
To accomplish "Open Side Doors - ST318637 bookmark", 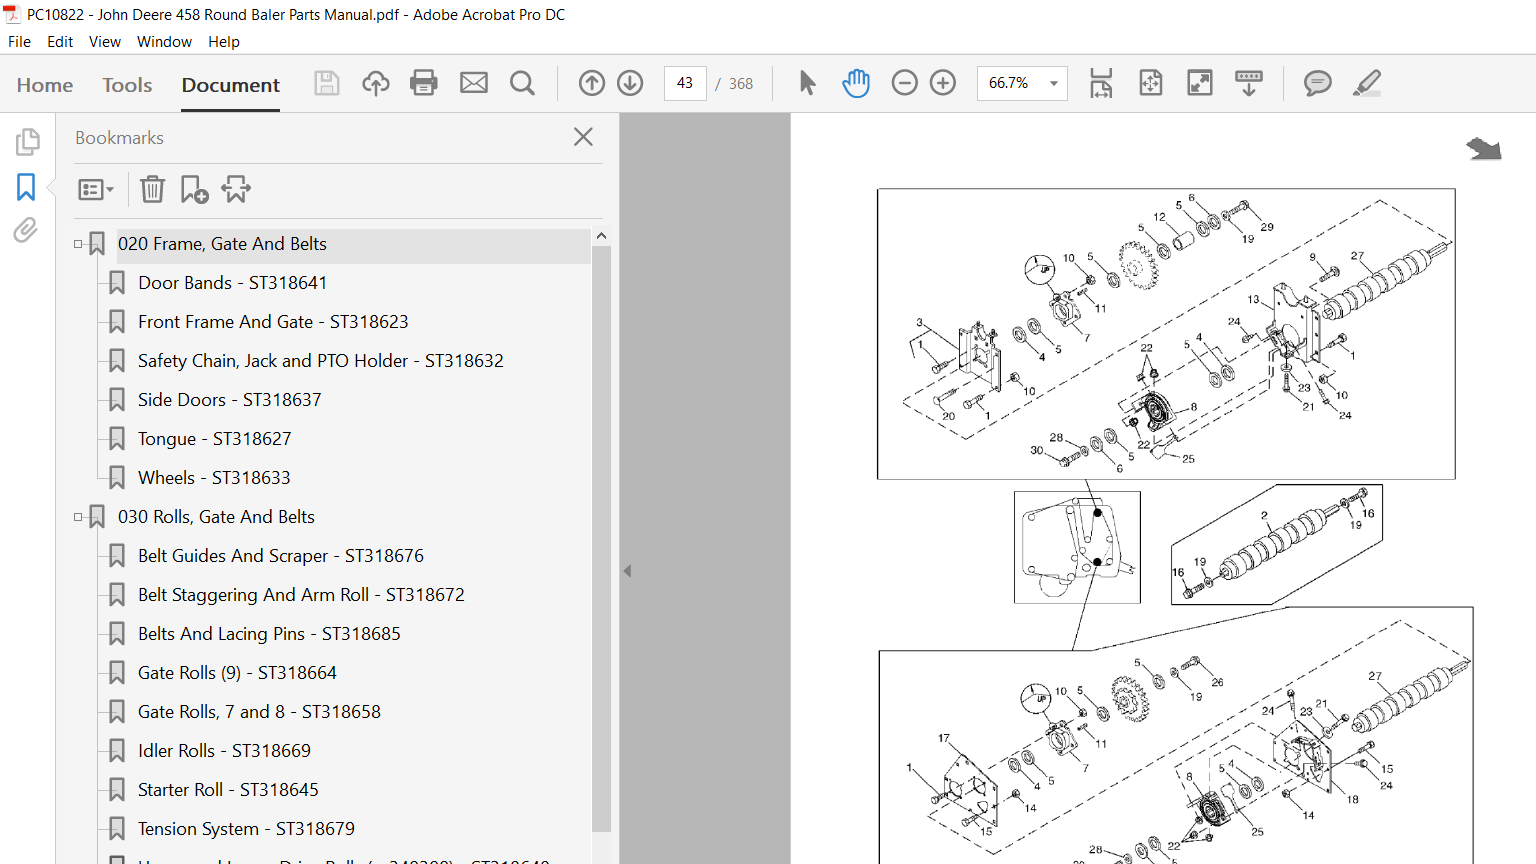I will coord(230,400).
